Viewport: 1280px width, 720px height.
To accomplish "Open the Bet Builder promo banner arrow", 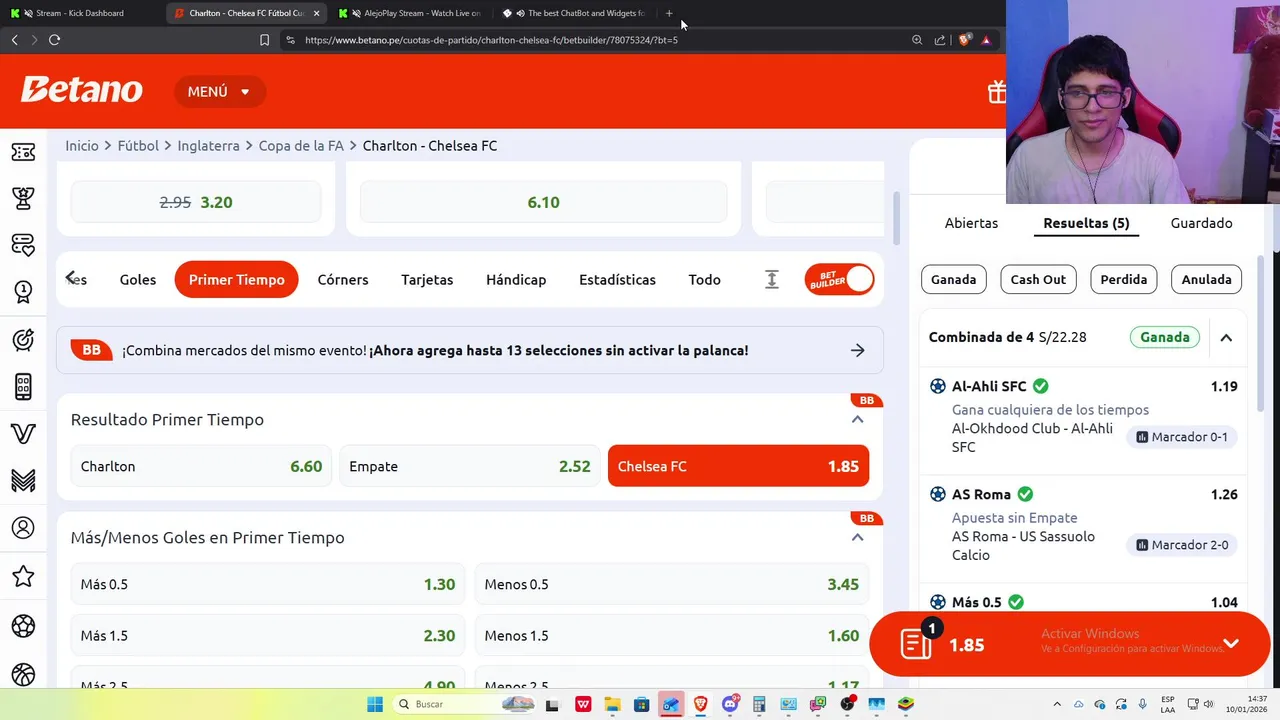I will tap(857, 351).
